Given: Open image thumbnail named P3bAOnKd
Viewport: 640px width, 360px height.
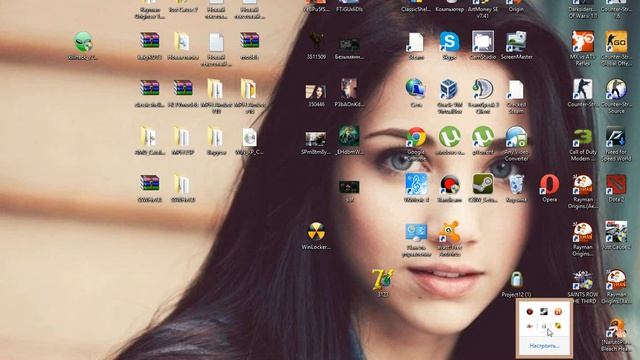Looking at the screenshot, I should (x=349, y=89).
